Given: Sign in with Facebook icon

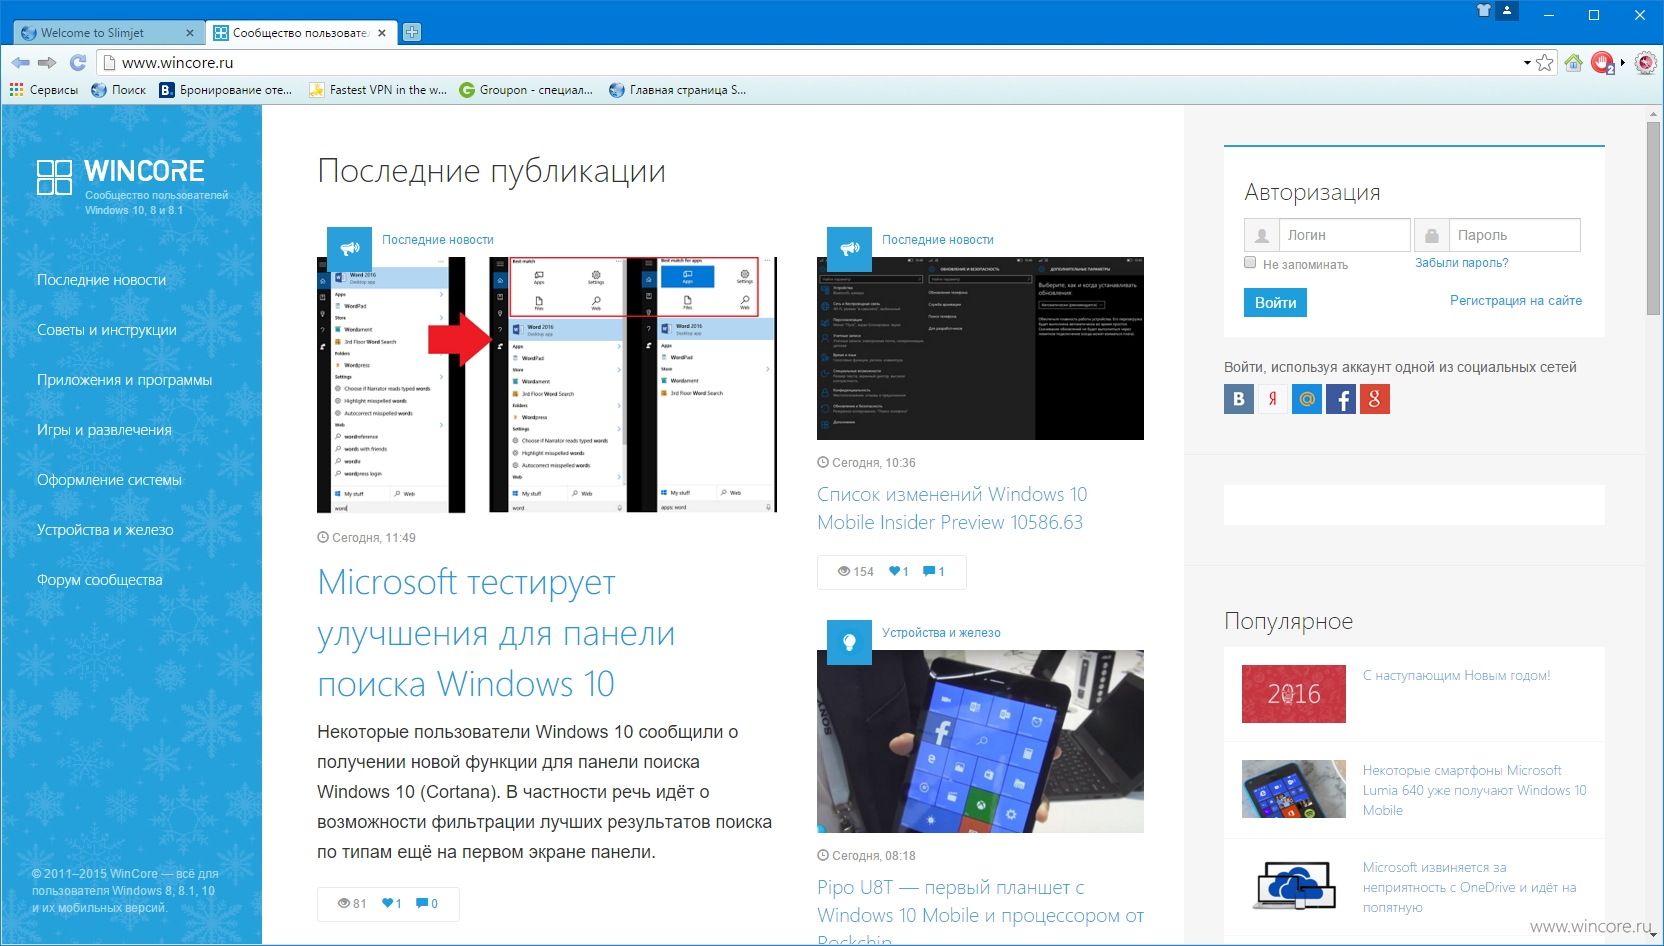Looking at the screenshot, I should (x=1341, y=399).
